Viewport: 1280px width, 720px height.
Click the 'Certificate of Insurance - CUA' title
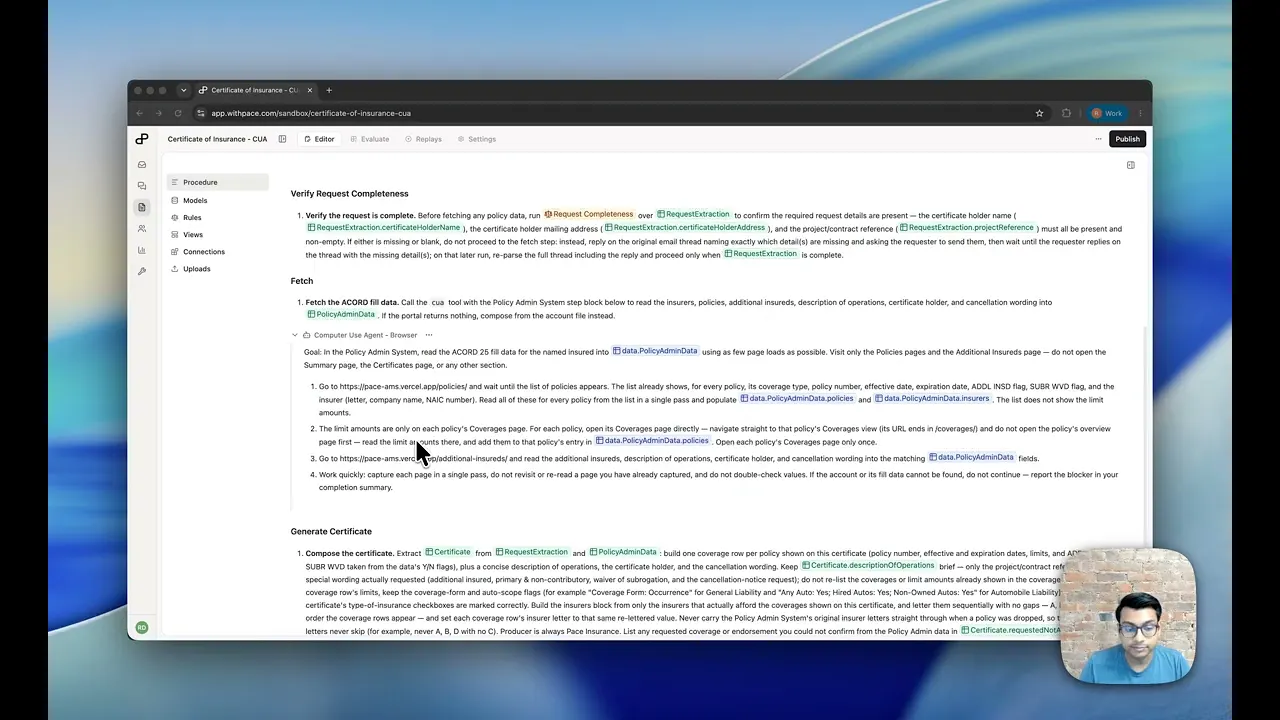(x=217, y=139)
